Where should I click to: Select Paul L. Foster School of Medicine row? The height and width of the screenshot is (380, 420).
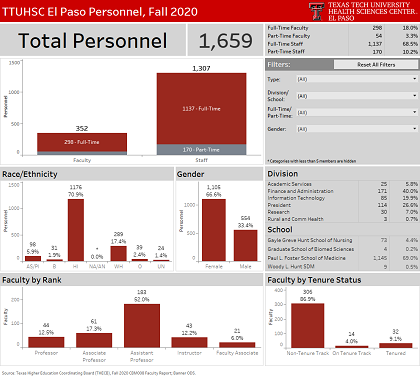tap(342, 258)
